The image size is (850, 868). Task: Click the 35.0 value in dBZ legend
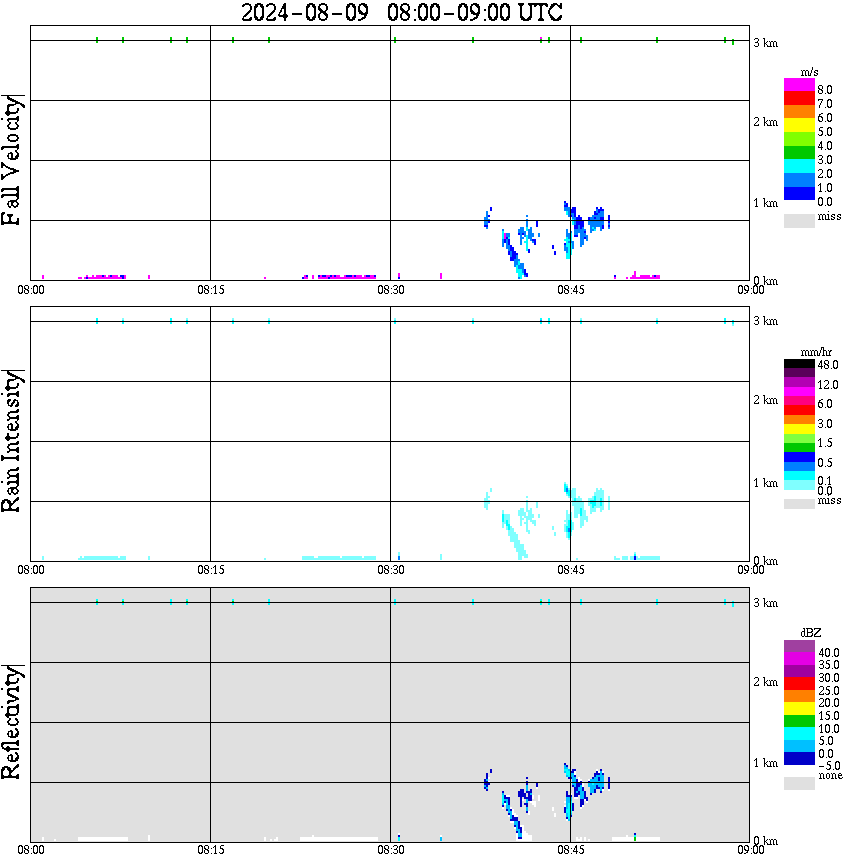click(x=829, y=665)
